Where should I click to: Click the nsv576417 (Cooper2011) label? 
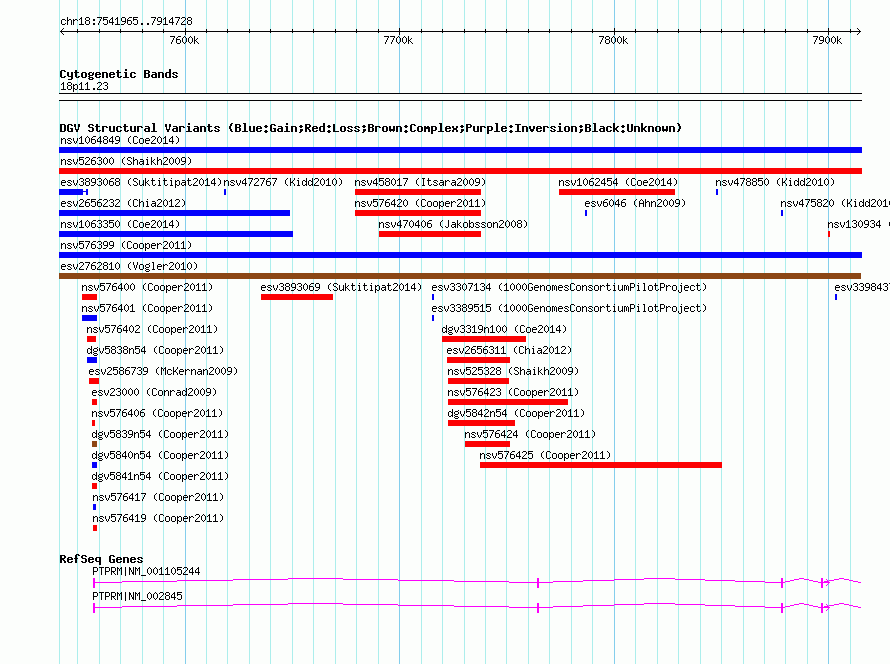point(158,497)
